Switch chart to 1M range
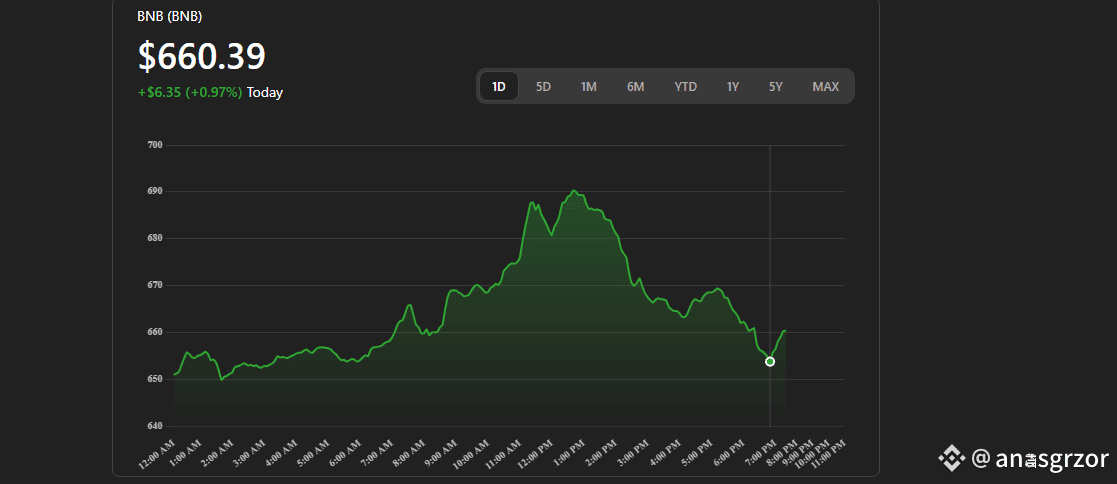Image resolution: width=1117 pixels, height=484 pixels. pyautogui.click(x=588, y=86)
